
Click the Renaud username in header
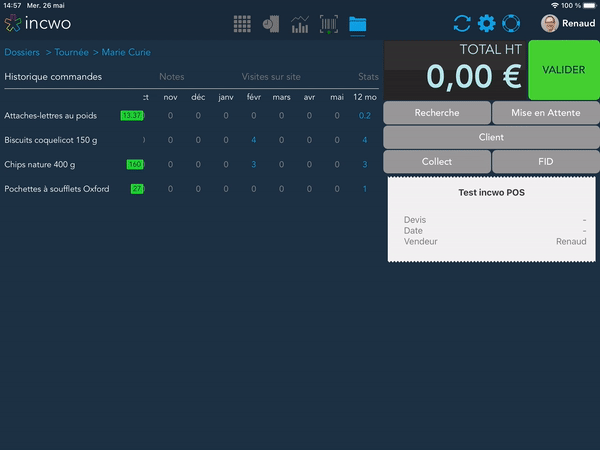coord(579,23)
